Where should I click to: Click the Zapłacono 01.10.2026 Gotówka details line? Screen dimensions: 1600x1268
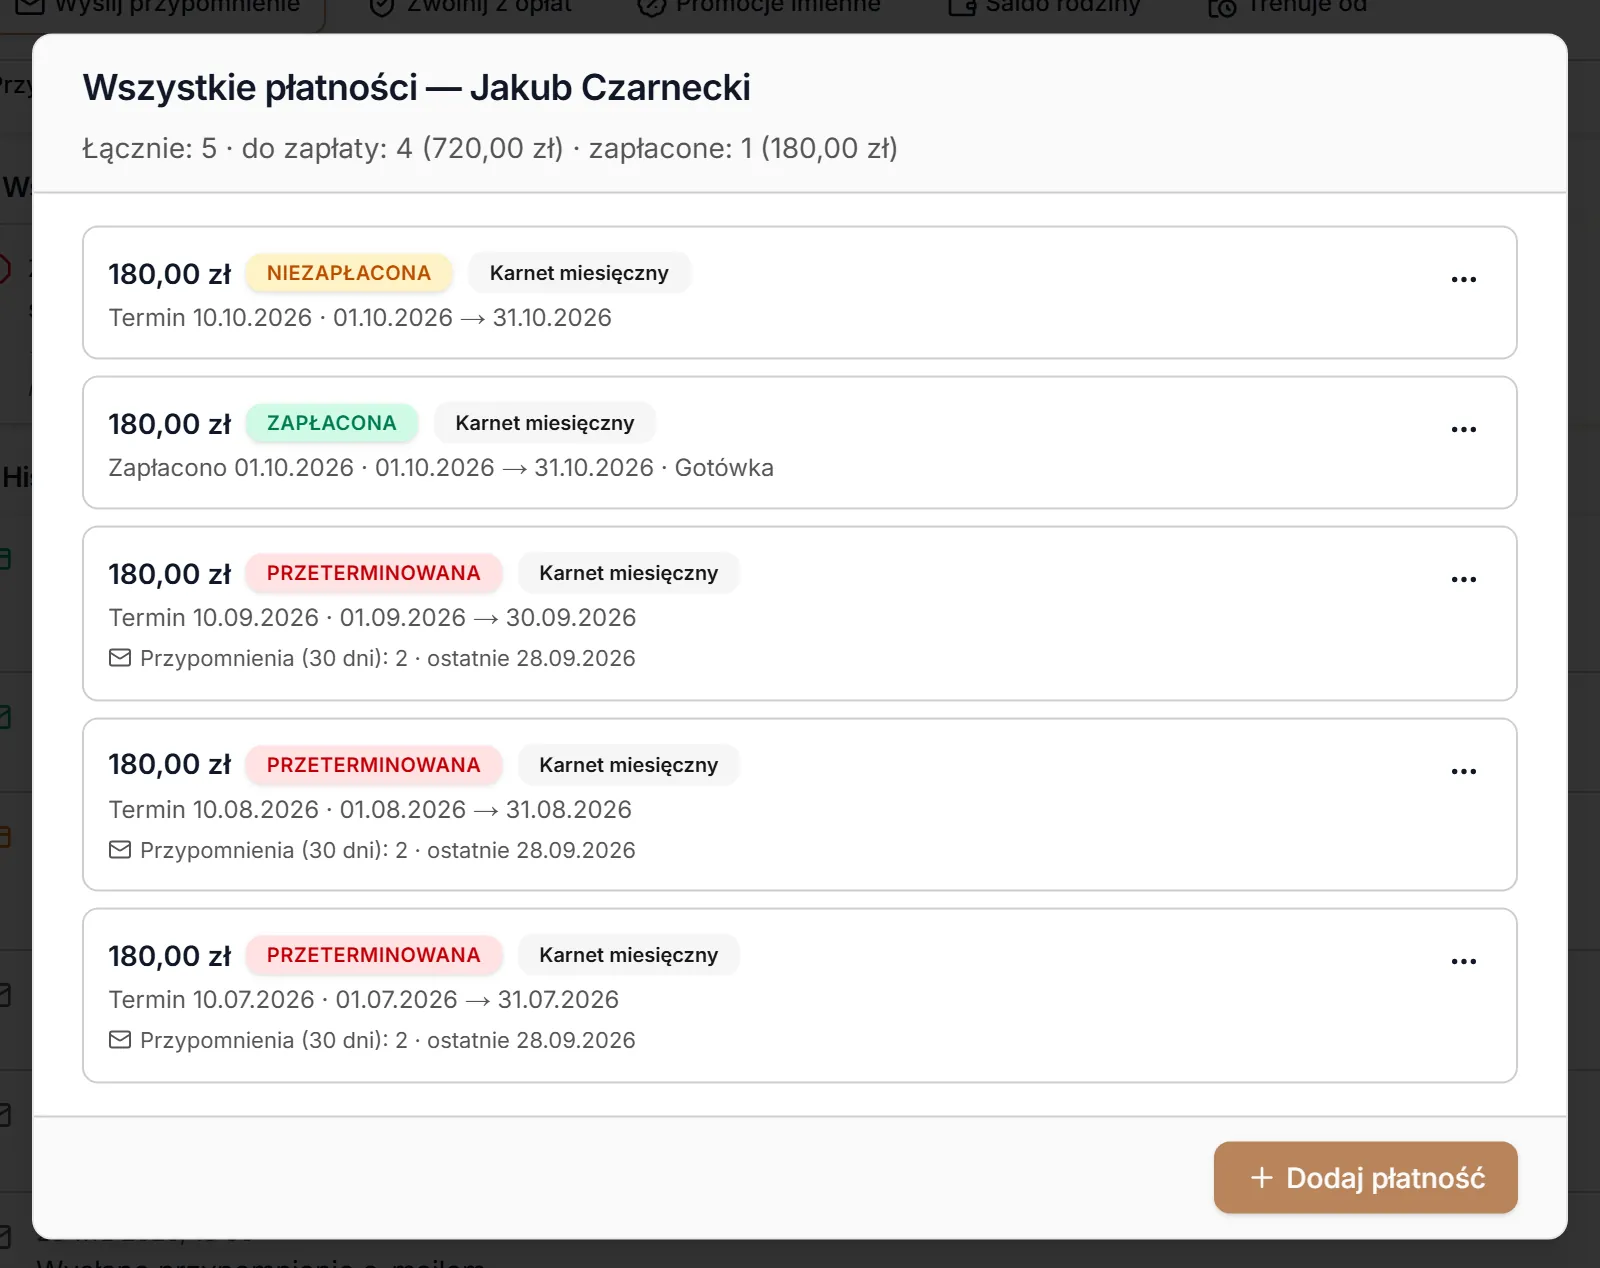(x=441, y=468)
